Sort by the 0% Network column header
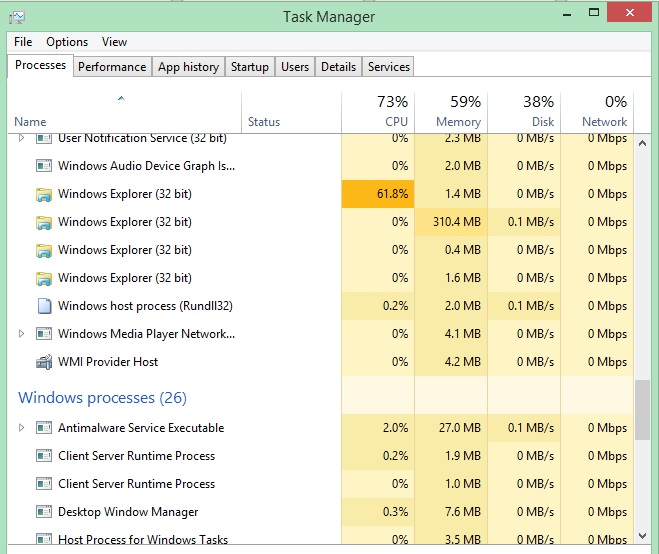The image size is (659, 554). point(597,113)
